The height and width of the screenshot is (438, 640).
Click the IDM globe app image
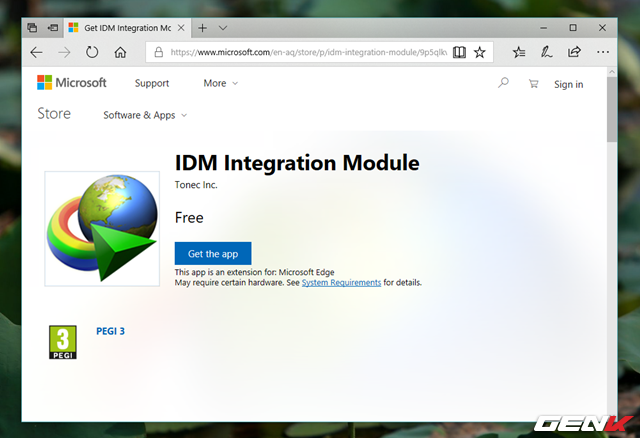pyautogui.click(x=102, y=229)
